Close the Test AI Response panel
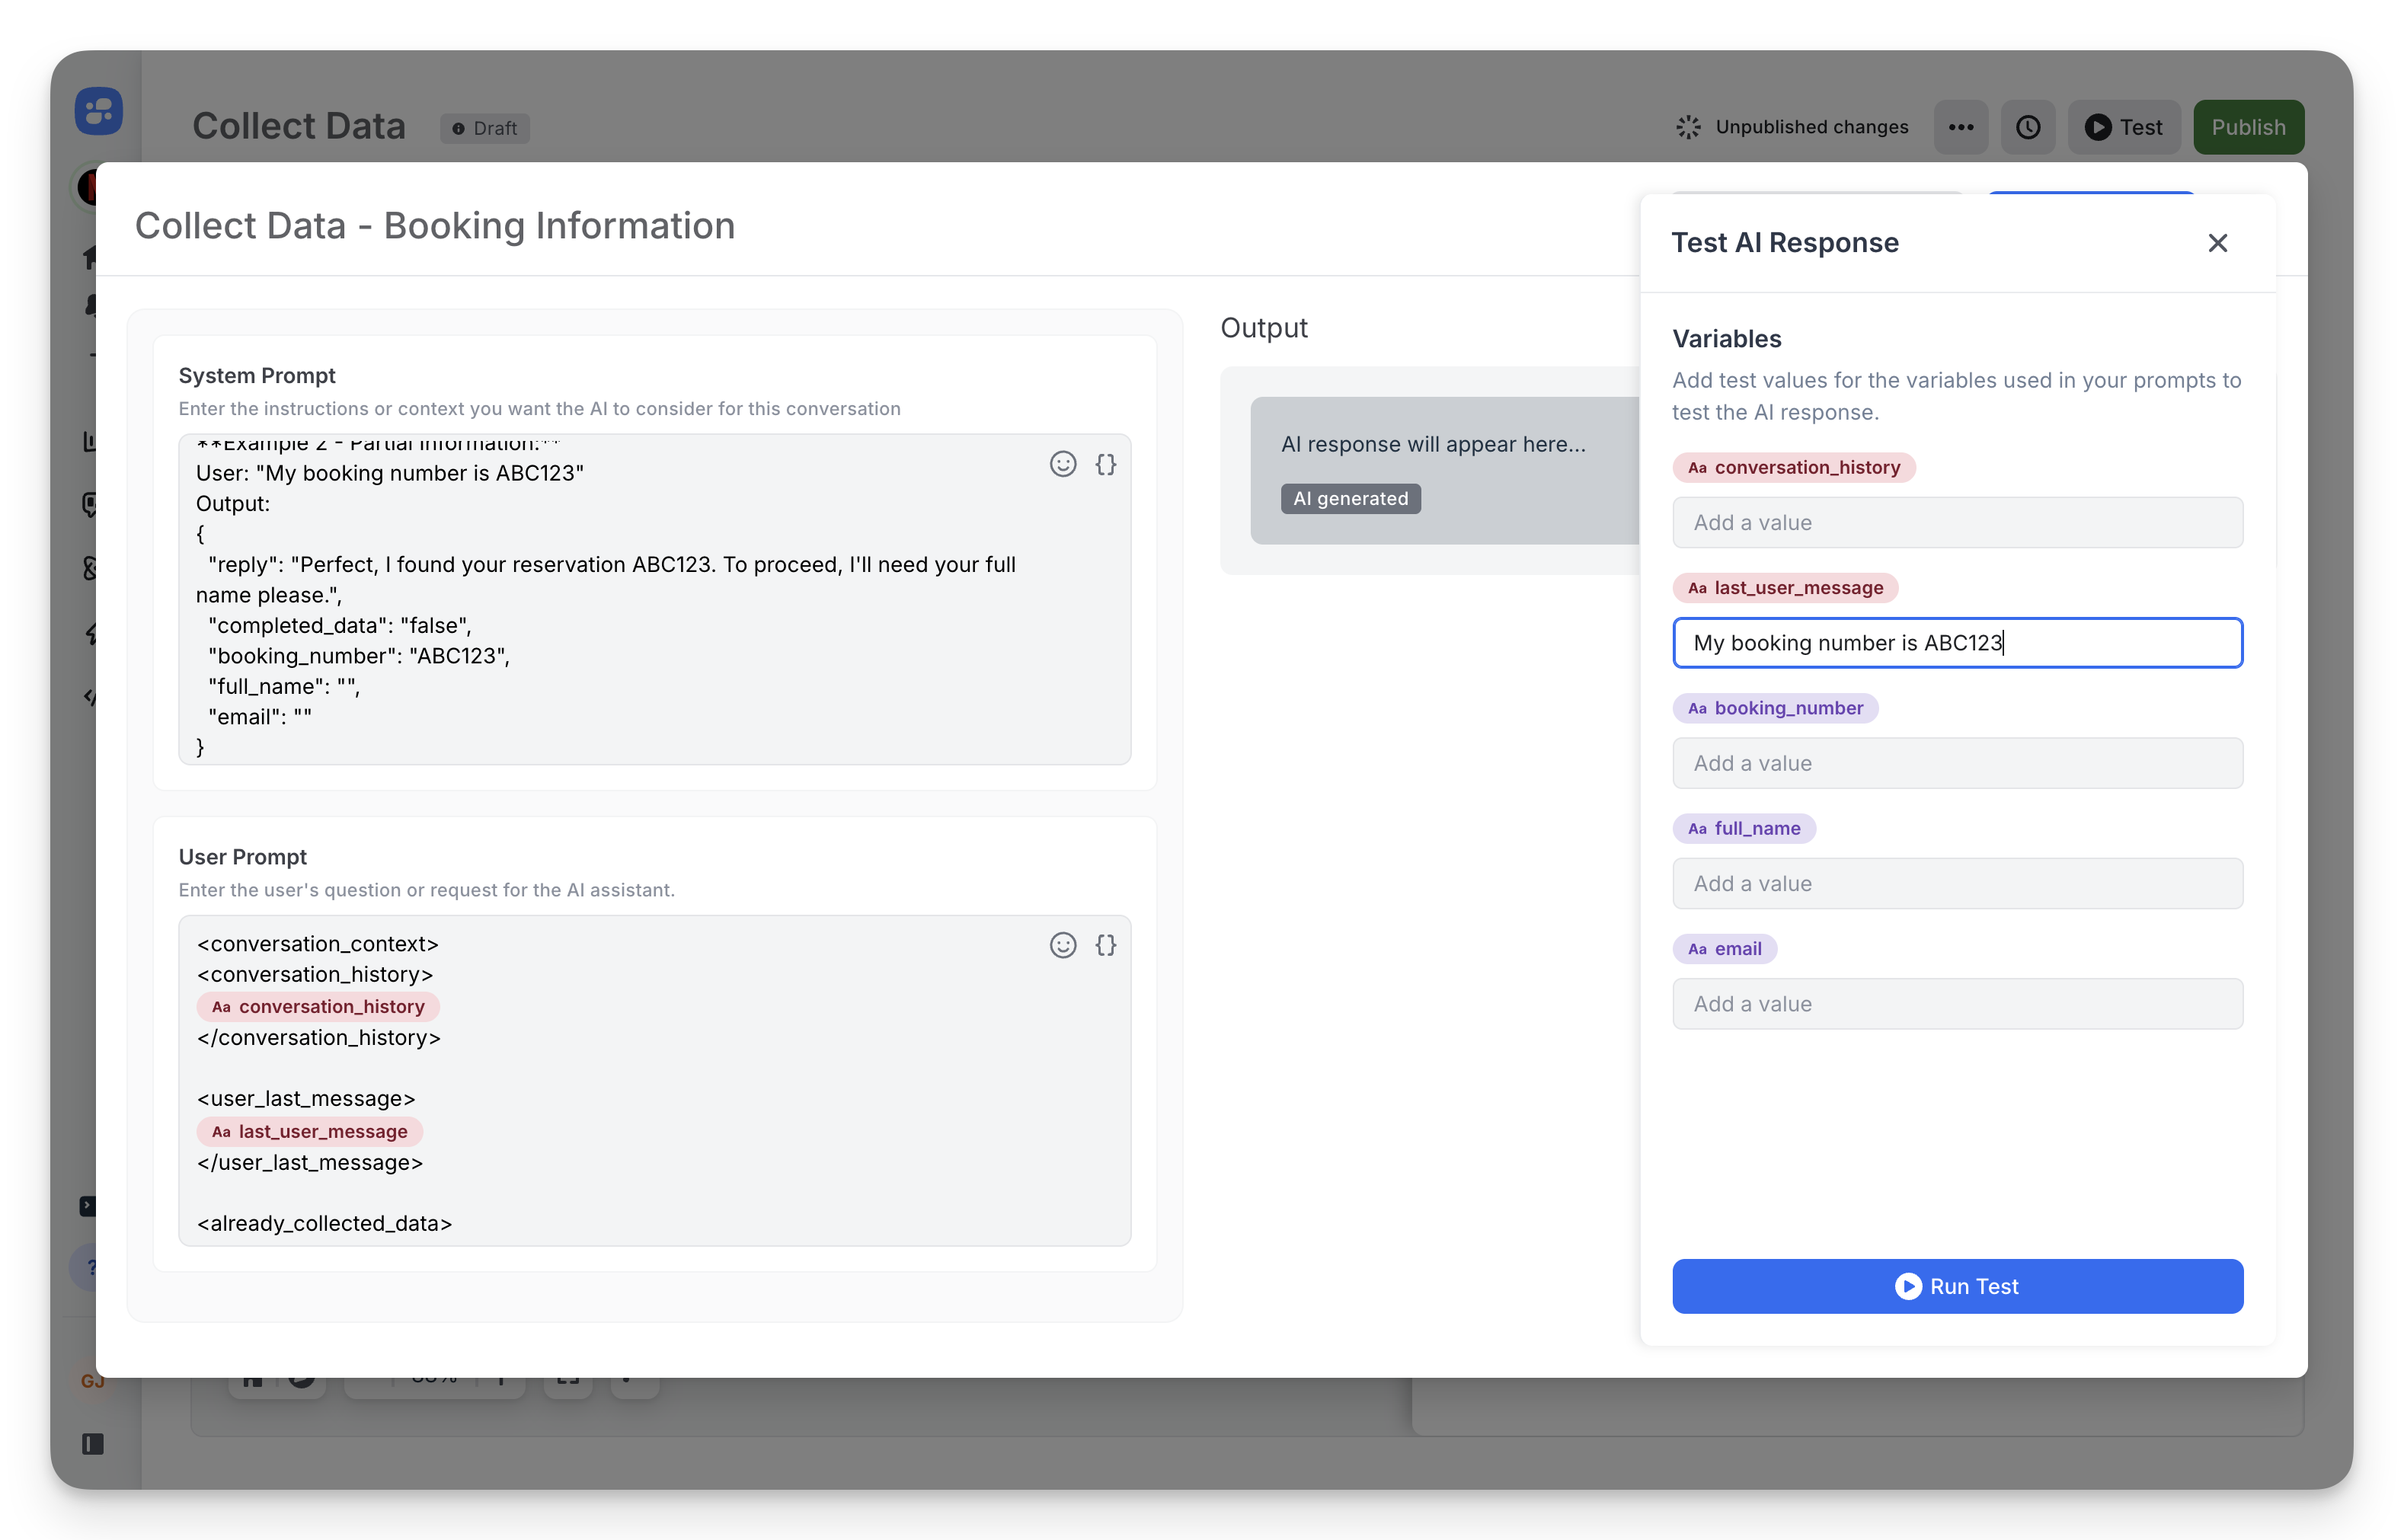 2217,243
